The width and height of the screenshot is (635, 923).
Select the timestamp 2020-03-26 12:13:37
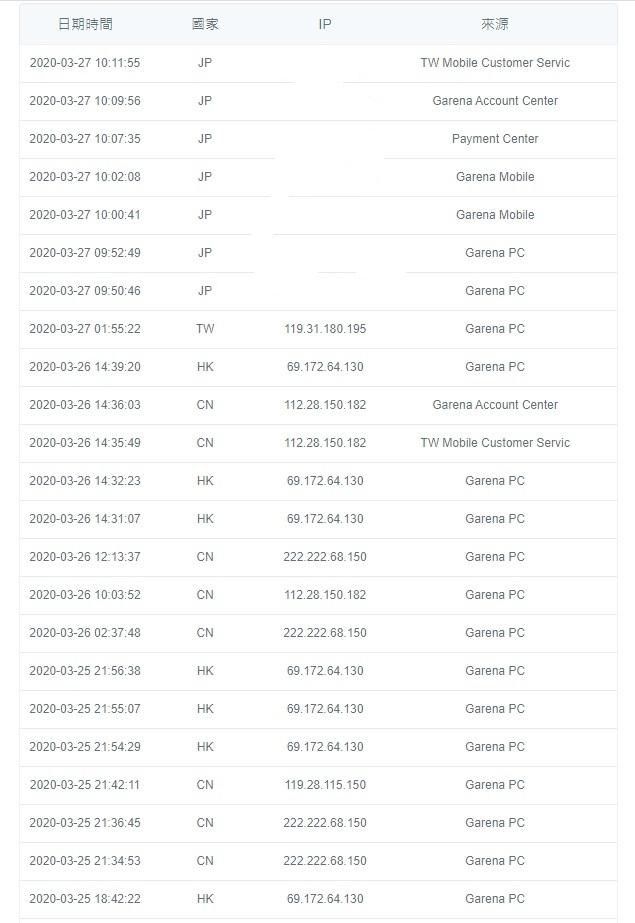click(x=85, y=557)
